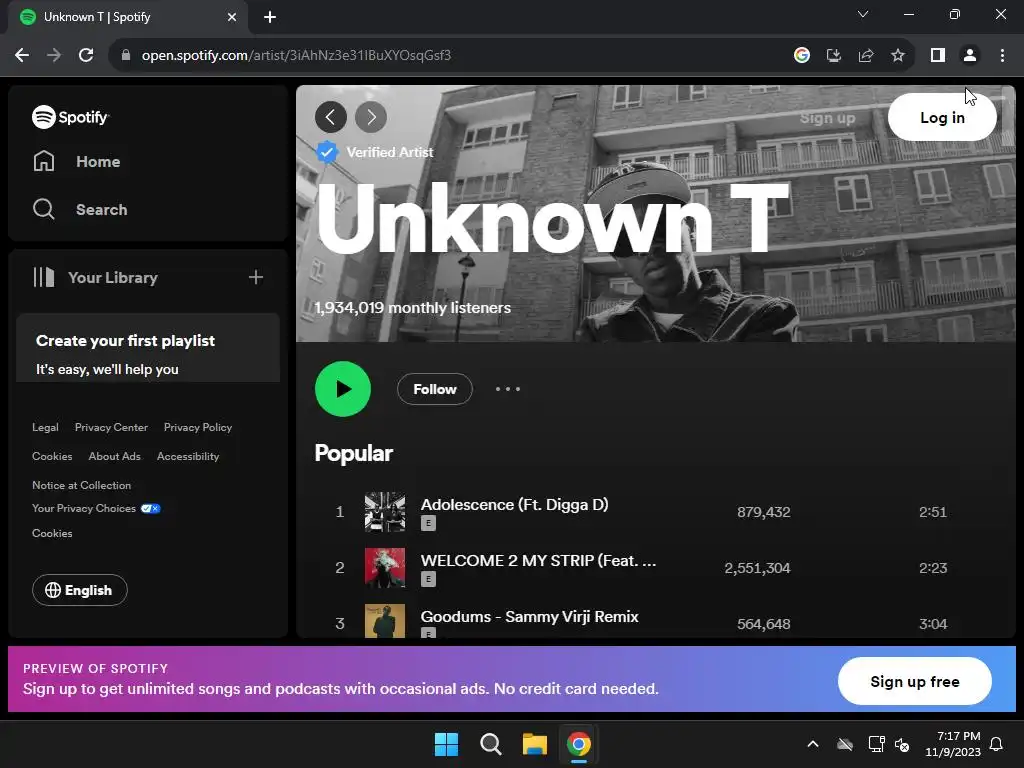Open Search in Spotify sidebar
This screenshot has height=768, width=1024.
pos(80,210)
